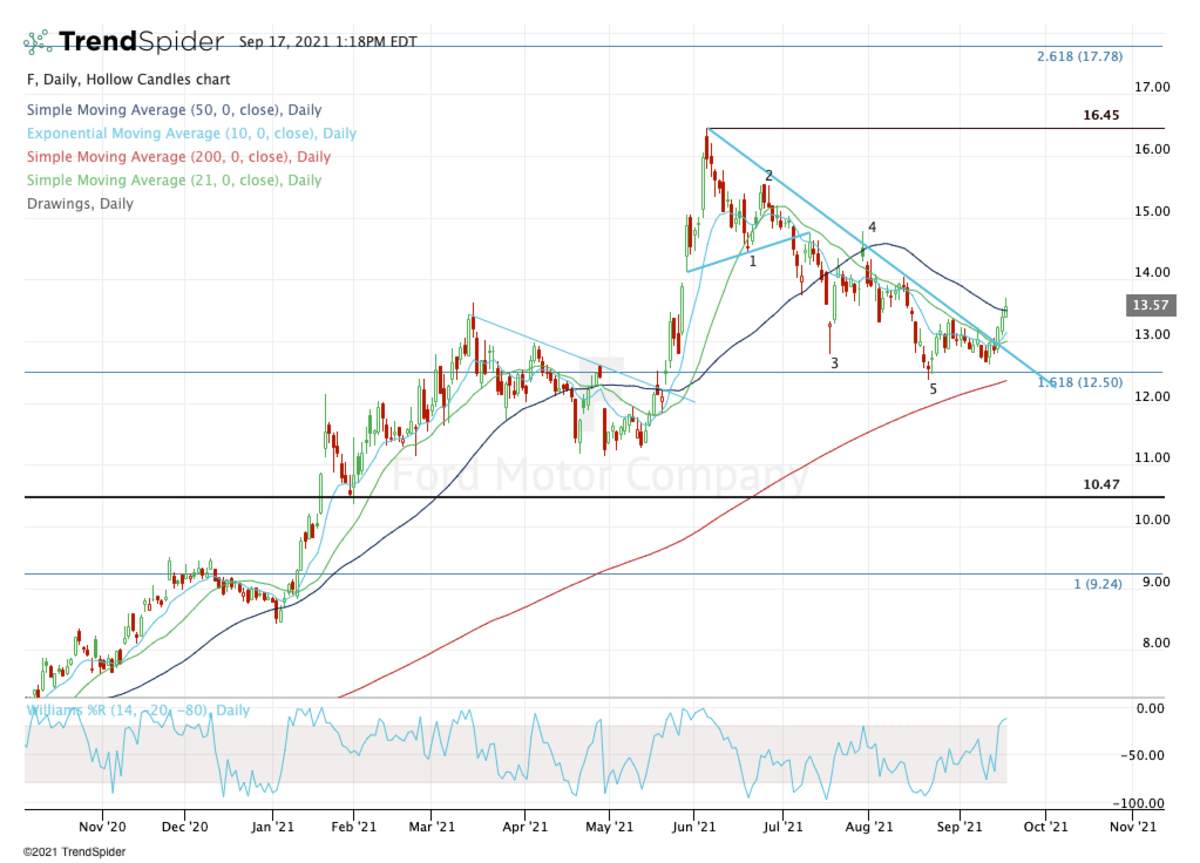The image size is (1200, 863).
Task: Click the TrendSpider brand name text
Action: coord(142,42)
